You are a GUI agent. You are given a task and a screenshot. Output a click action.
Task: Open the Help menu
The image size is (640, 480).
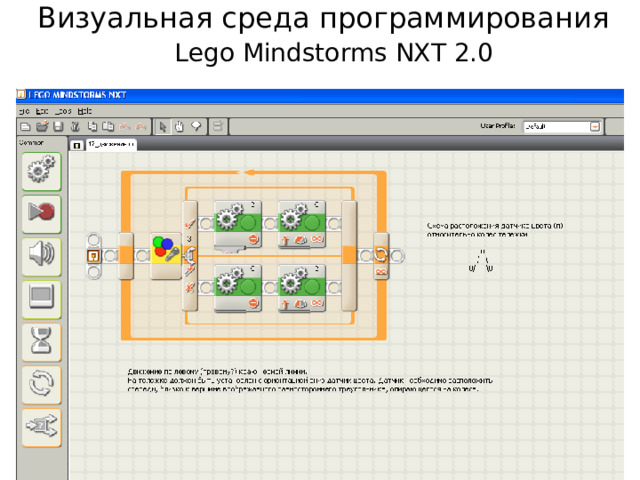pyautogui.click(x=85, y=111)
